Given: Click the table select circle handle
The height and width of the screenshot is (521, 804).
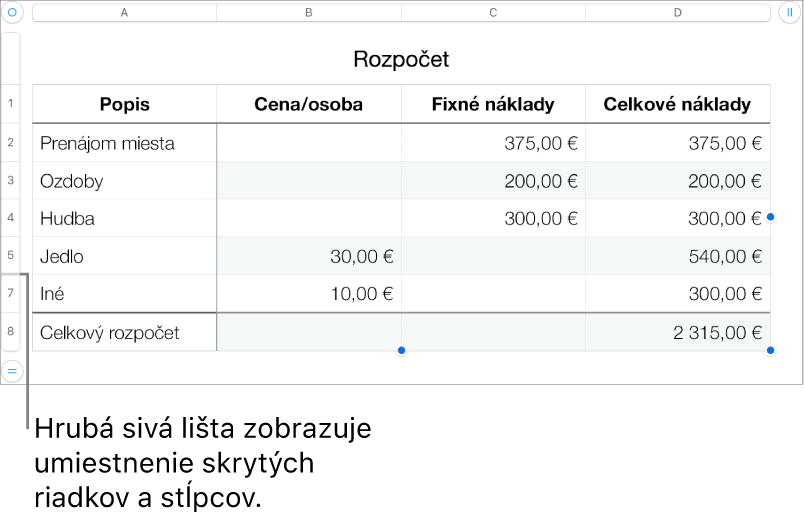Looking at the screenshot, I should (12, 12).
